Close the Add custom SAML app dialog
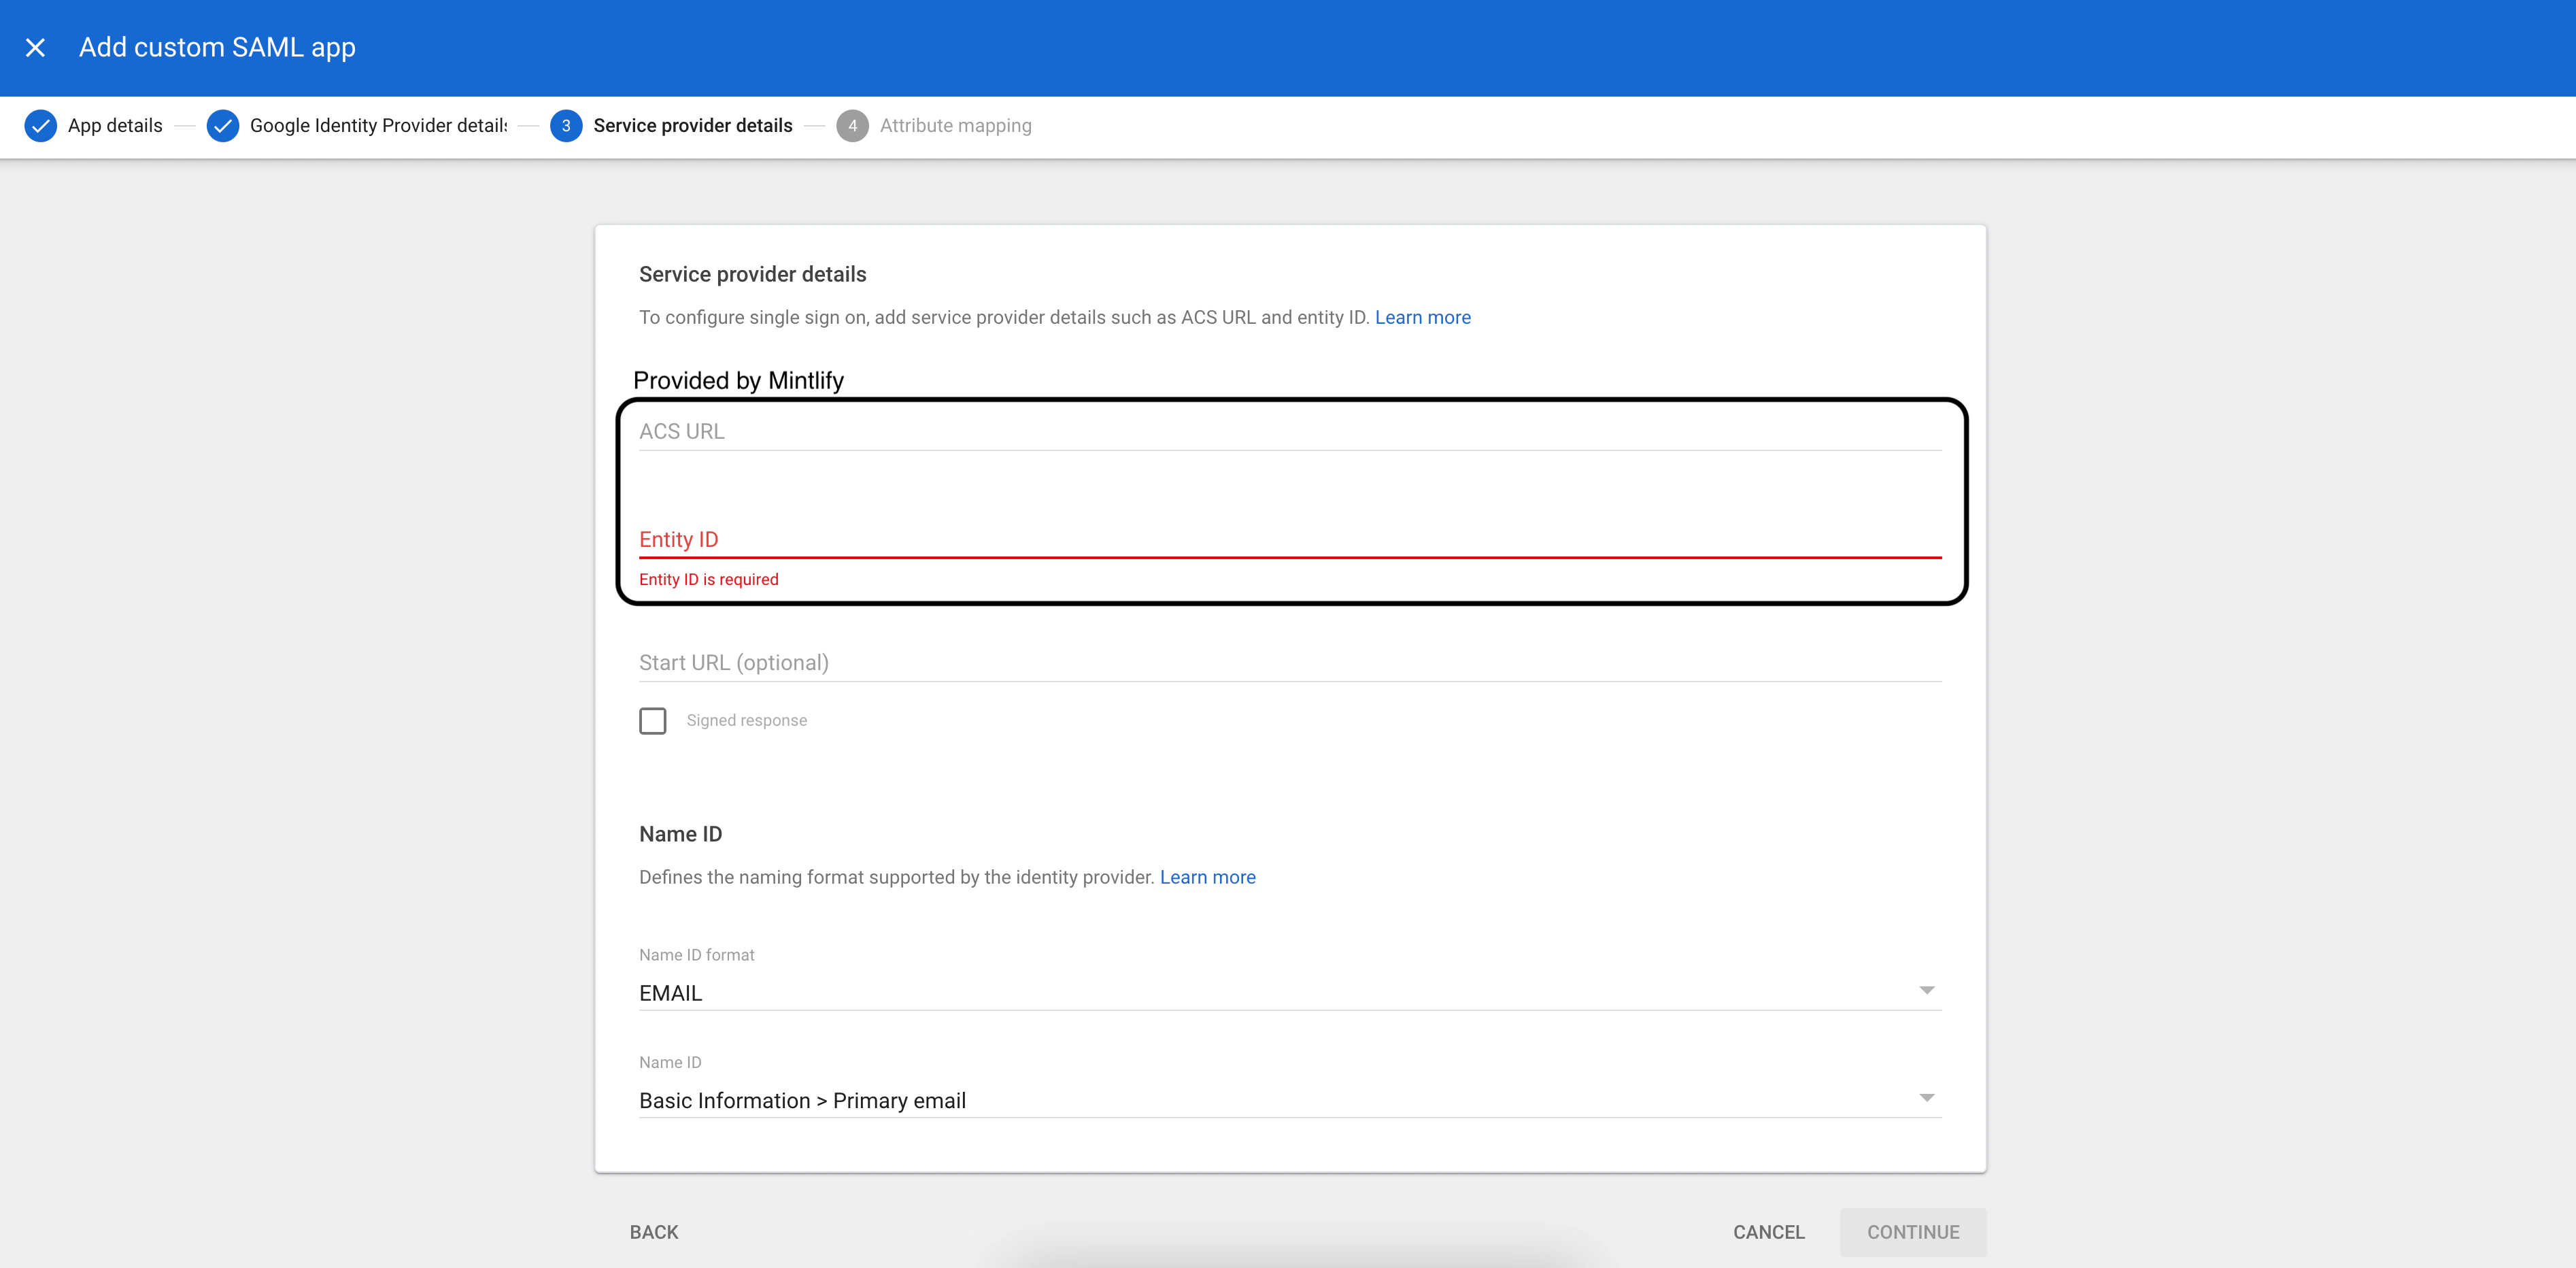Screen dimensions: 2576x1268 coord(36,47)
